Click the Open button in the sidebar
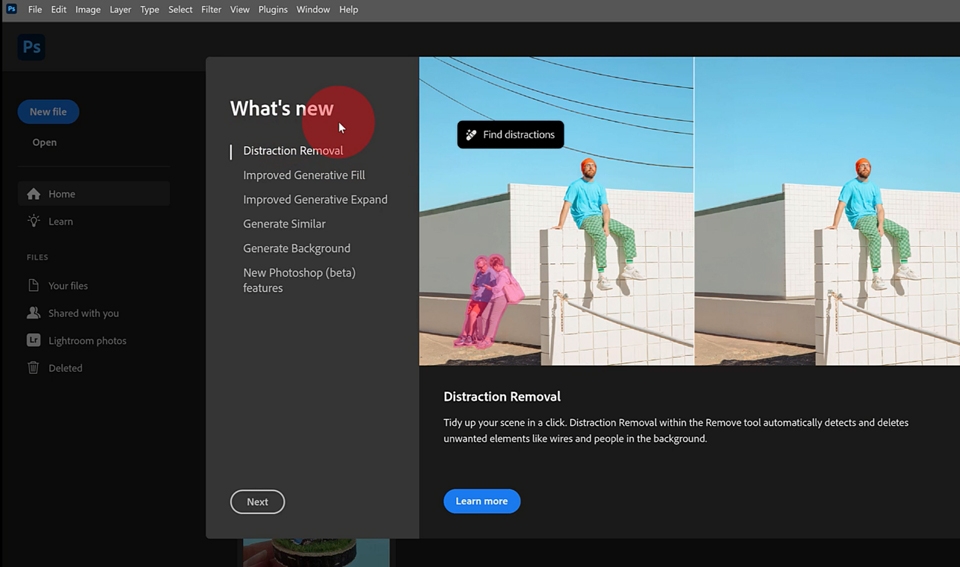960x567 pixels. tap(44, 142)
